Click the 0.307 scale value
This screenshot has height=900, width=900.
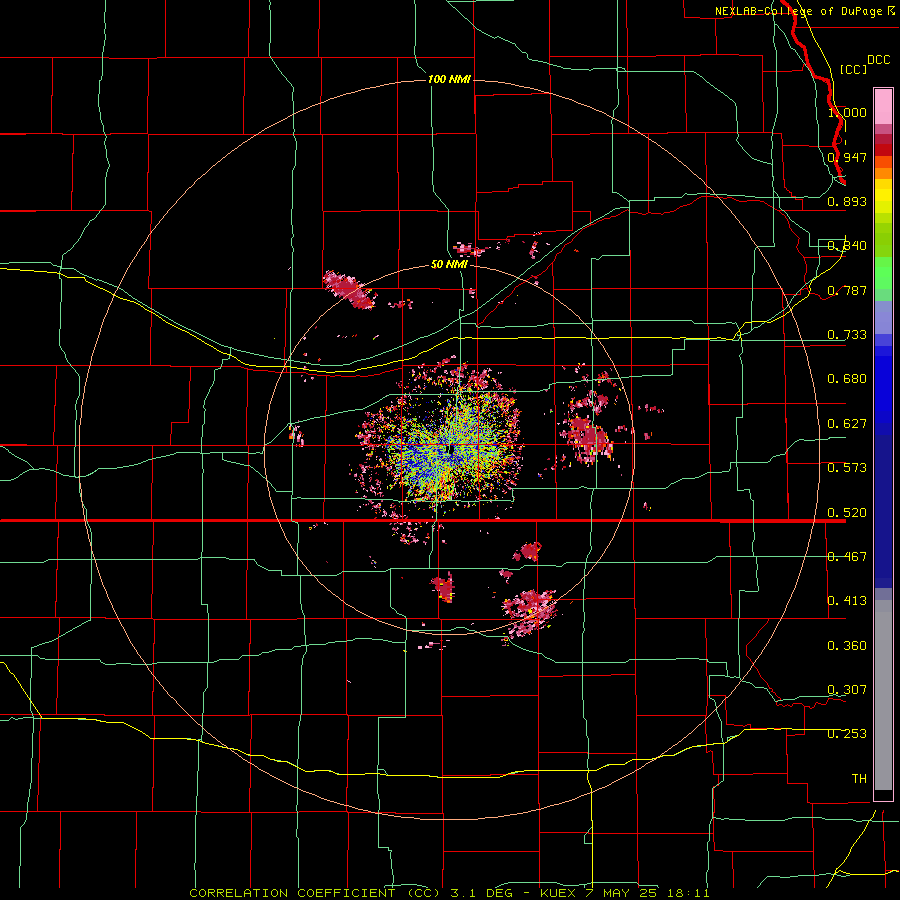(847, 690)
